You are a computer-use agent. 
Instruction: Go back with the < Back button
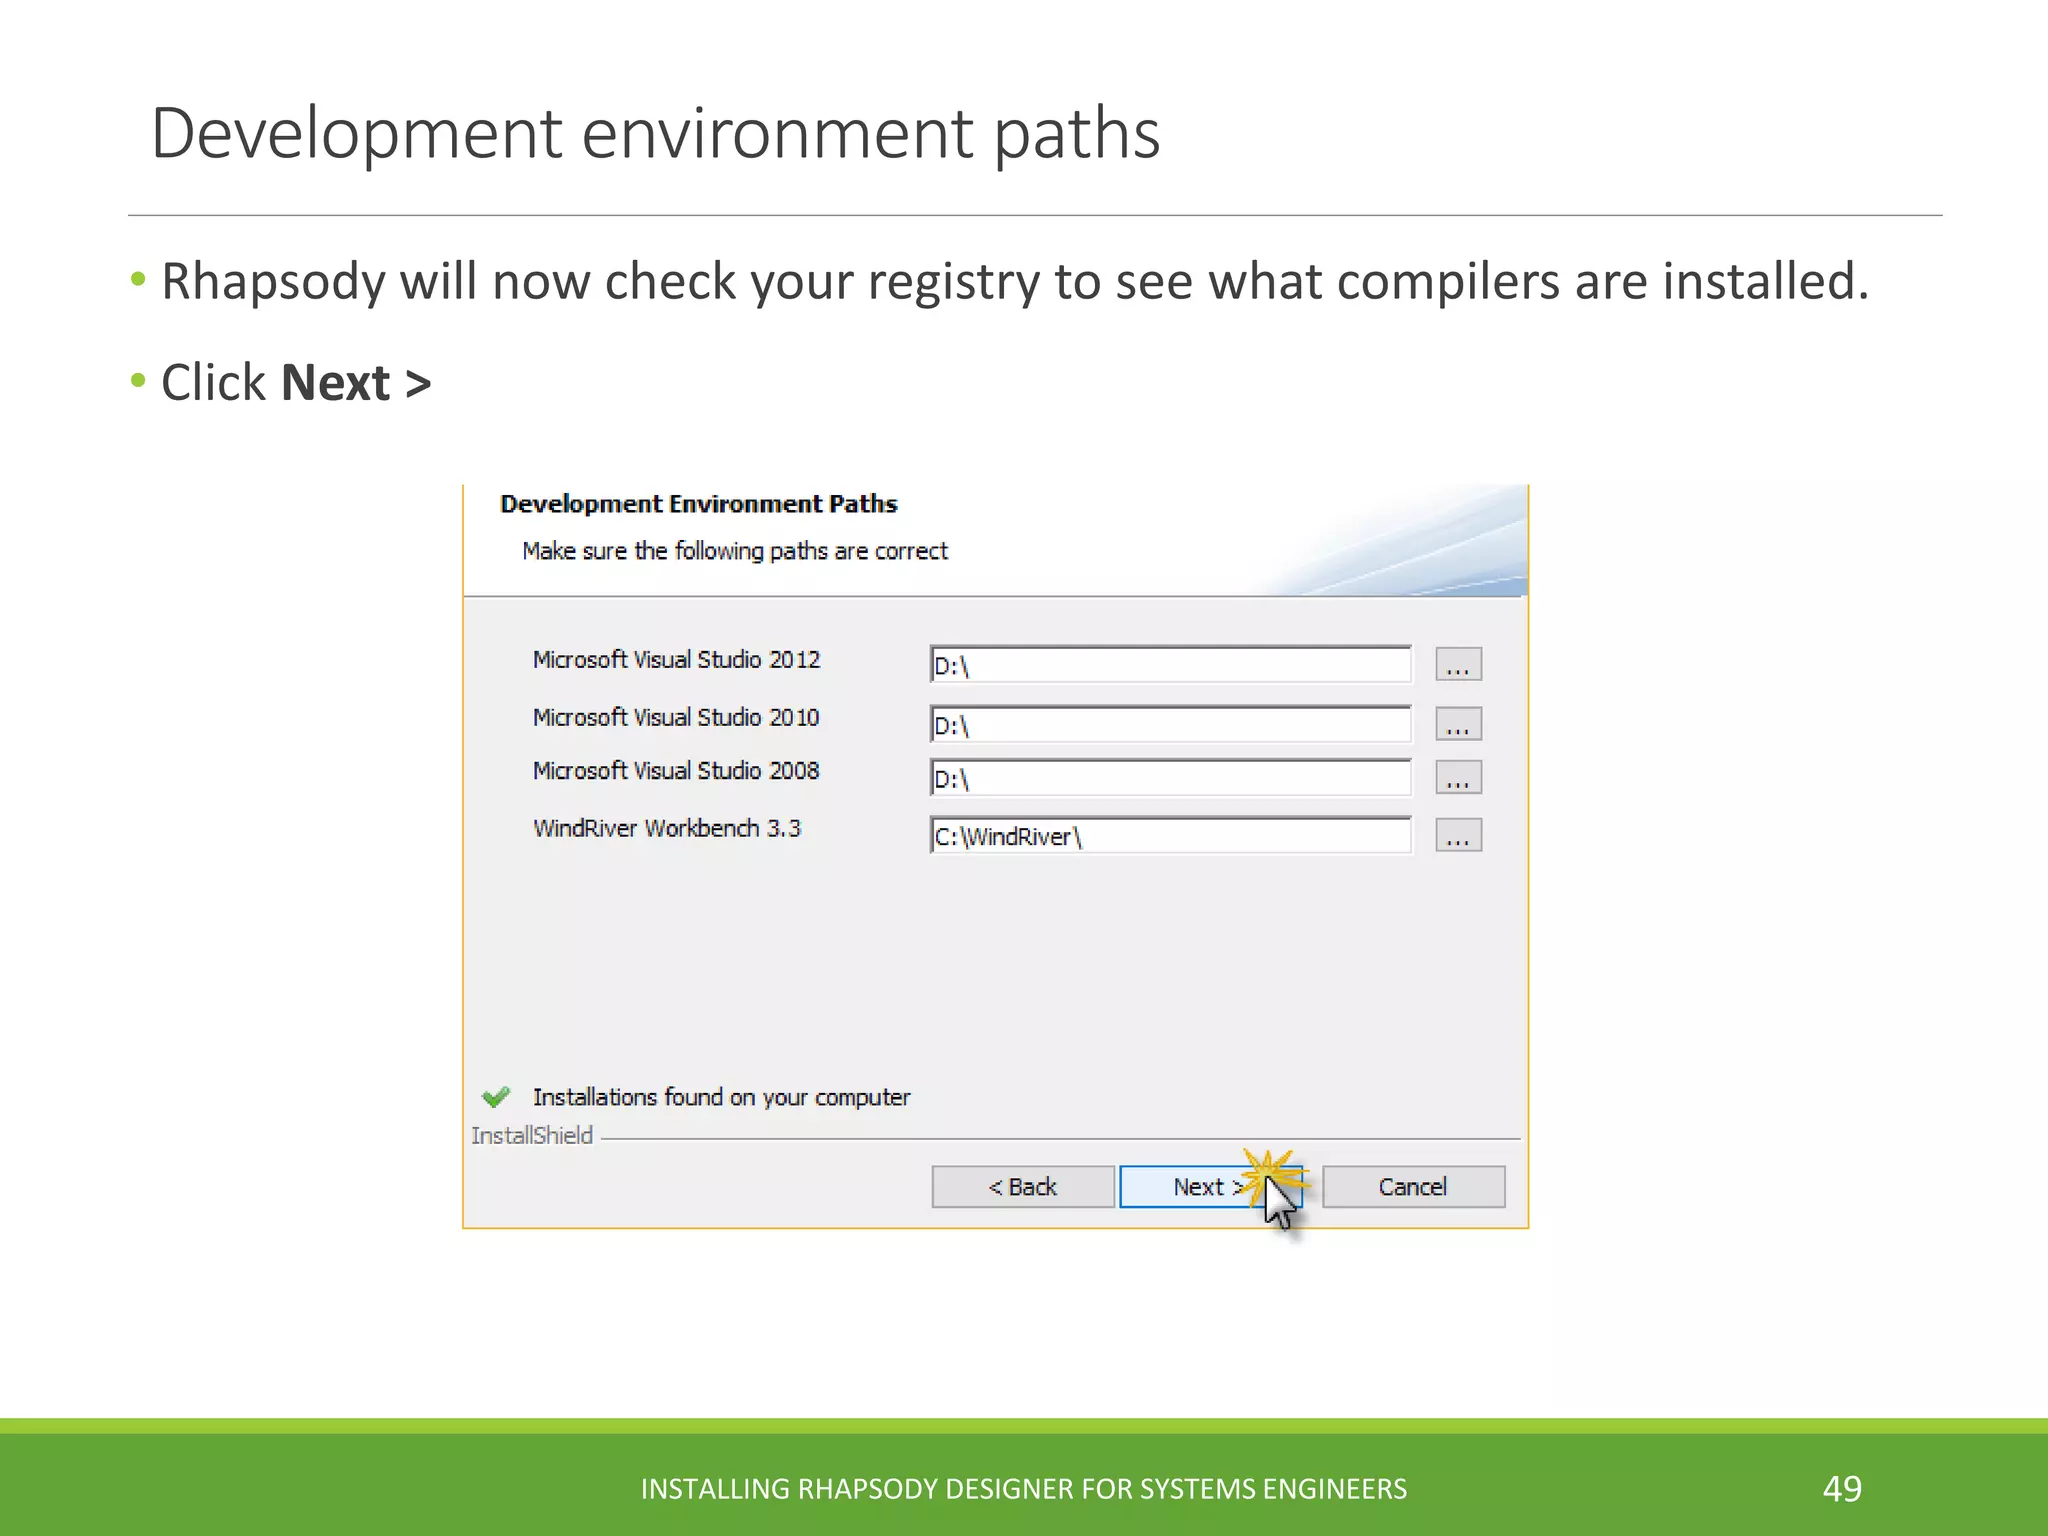[x=1023, y=1186]
